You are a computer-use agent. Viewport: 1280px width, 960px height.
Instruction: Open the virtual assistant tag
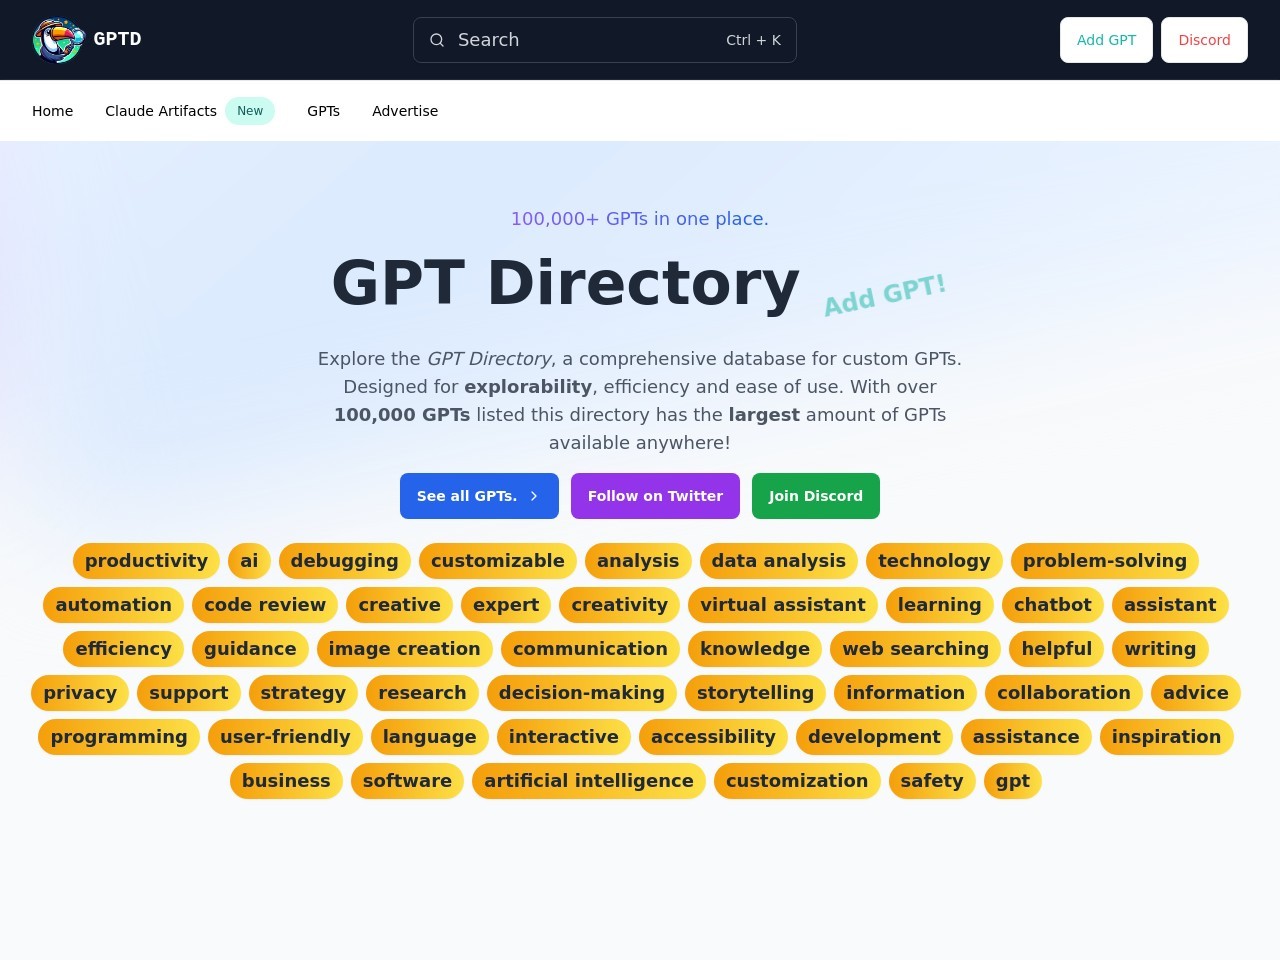[x=783, y=605]
